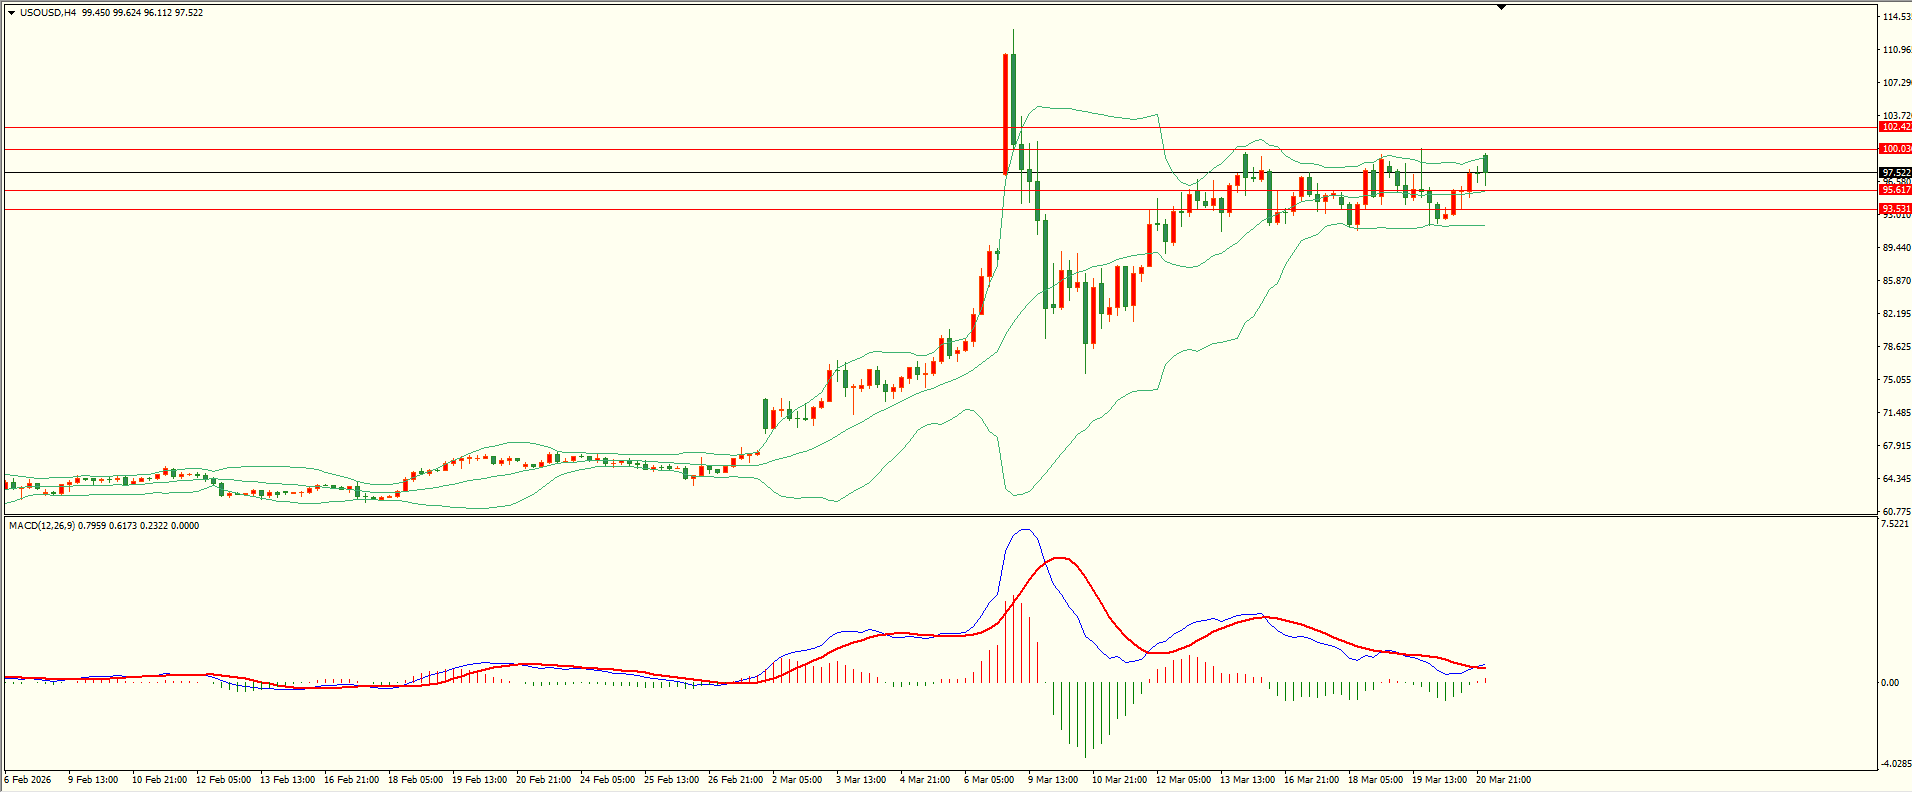Click the 78.625 price scale label

(x=1896, y=347)
